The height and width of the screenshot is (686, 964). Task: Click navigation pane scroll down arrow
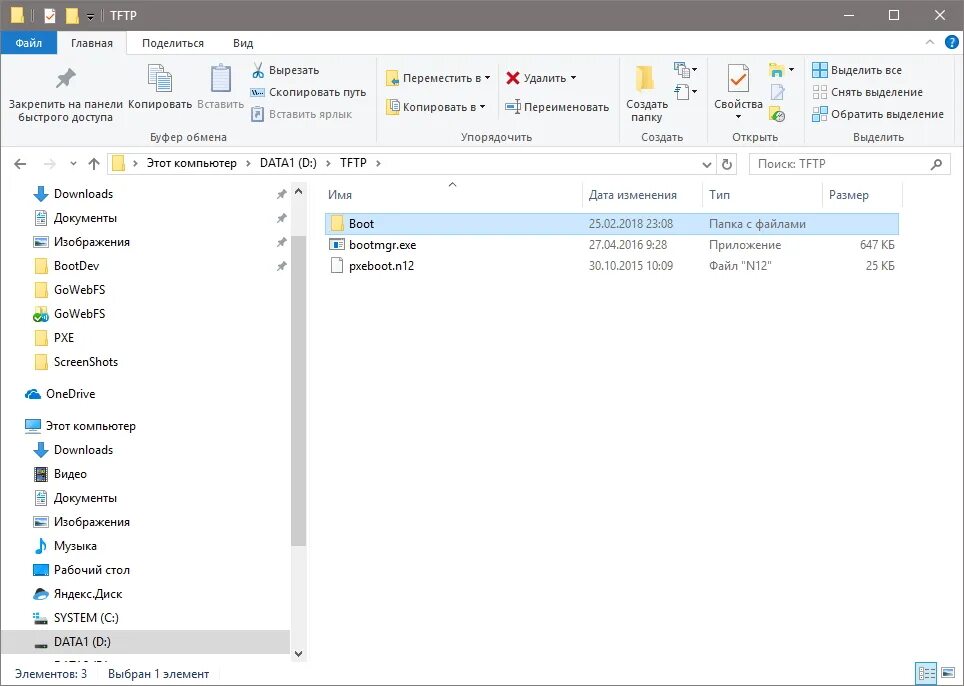coord(299,654)
